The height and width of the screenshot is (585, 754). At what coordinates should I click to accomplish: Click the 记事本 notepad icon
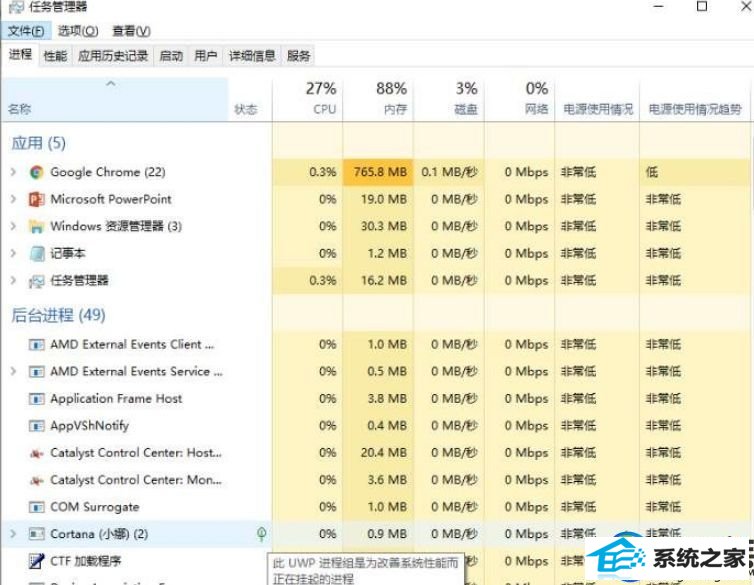(37, 253)
